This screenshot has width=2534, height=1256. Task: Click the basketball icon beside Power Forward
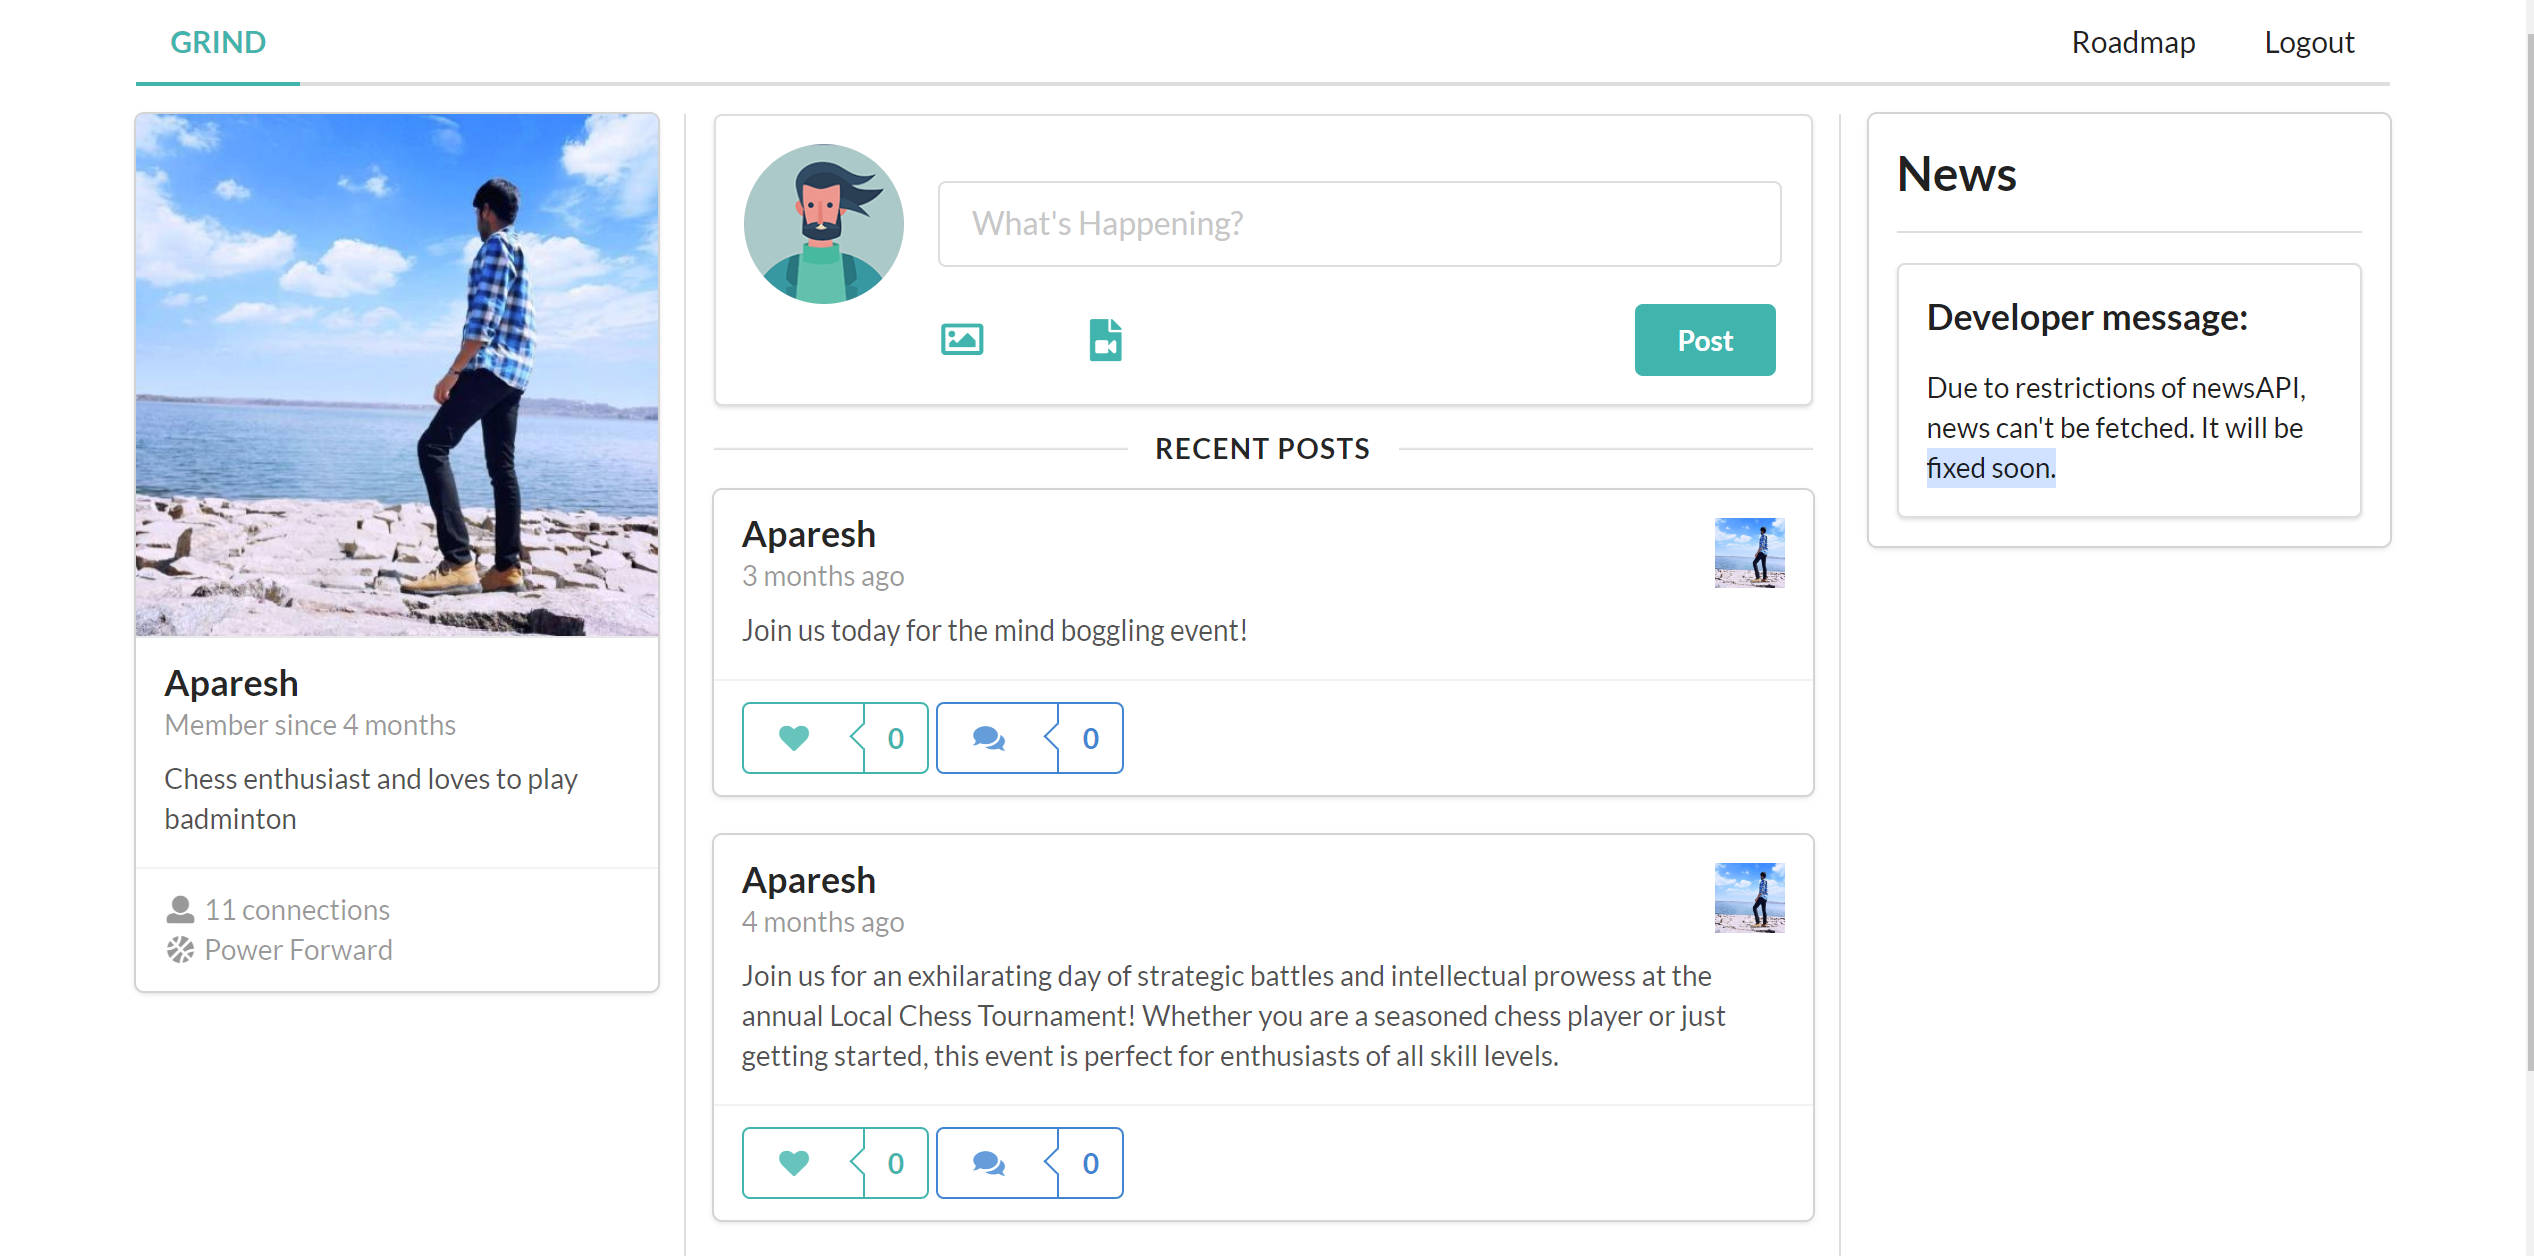pos(180,950)
